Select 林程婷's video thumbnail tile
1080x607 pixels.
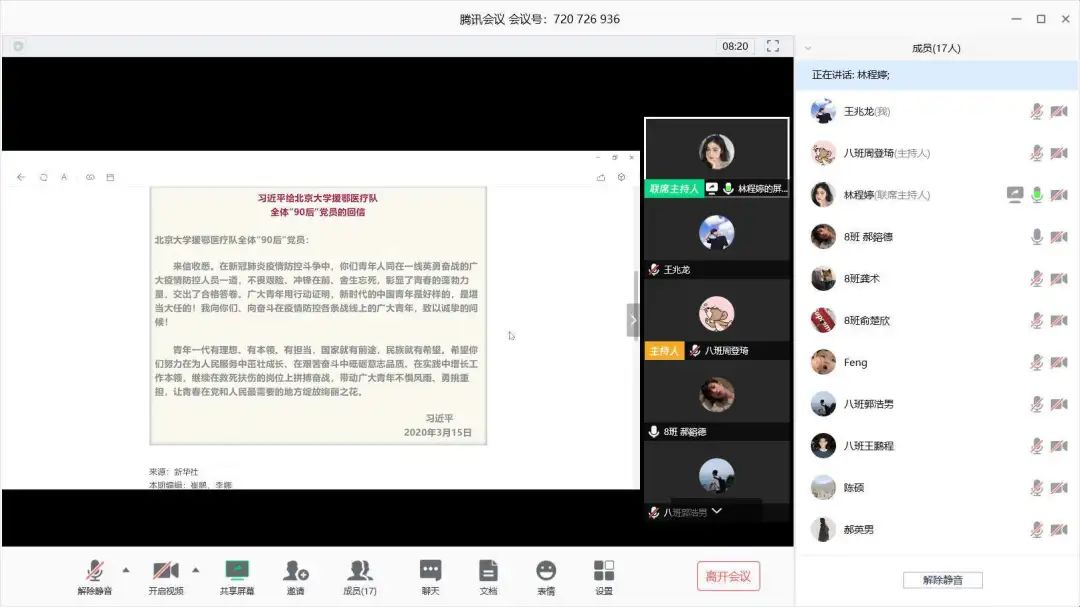716,156
